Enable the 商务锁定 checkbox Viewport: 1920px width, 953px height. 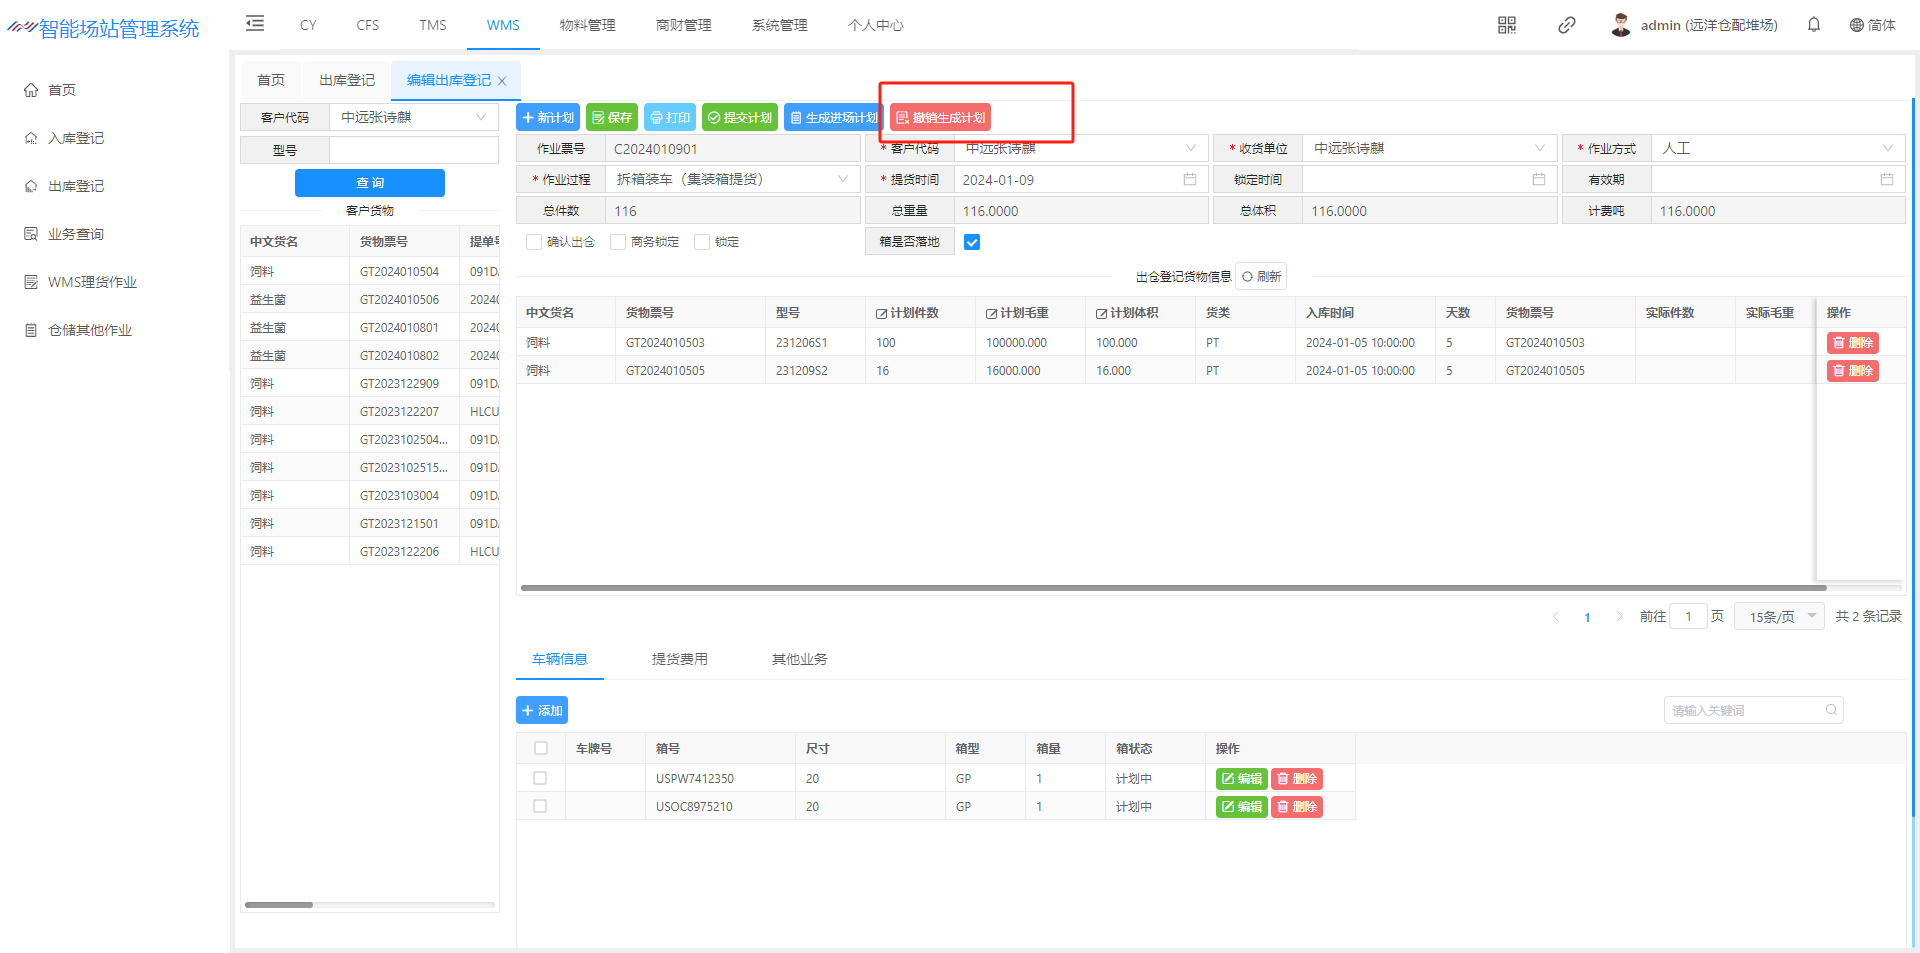point(618,242)
